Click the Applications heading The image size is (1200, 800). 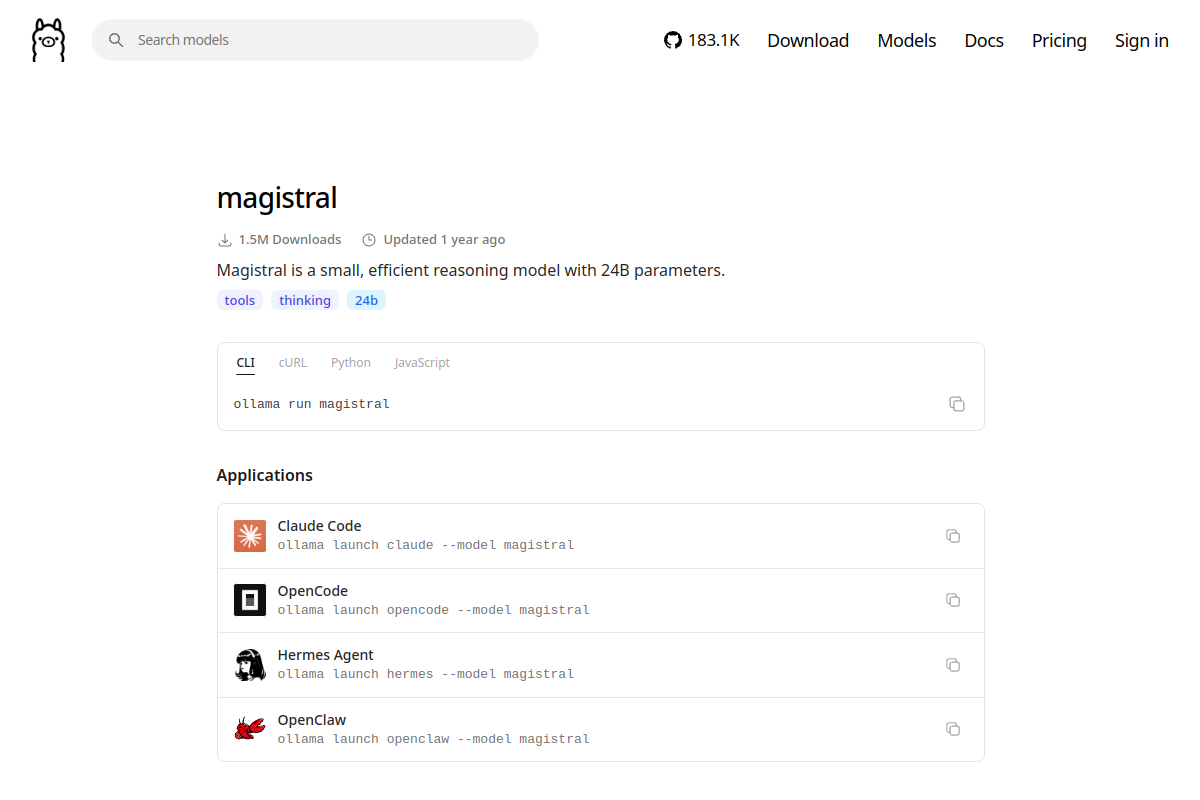265,475
